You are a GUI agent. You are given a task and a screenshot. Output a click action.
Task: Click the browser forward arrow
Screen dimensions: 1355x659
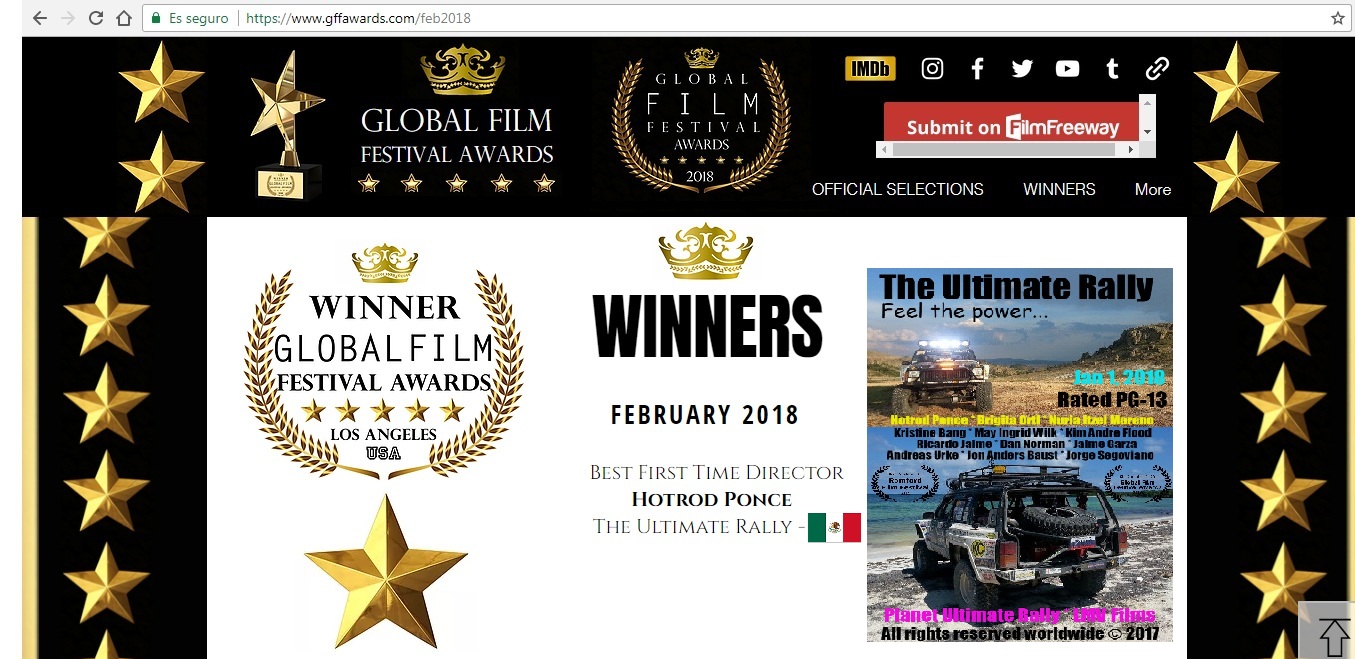pos(68,18)
